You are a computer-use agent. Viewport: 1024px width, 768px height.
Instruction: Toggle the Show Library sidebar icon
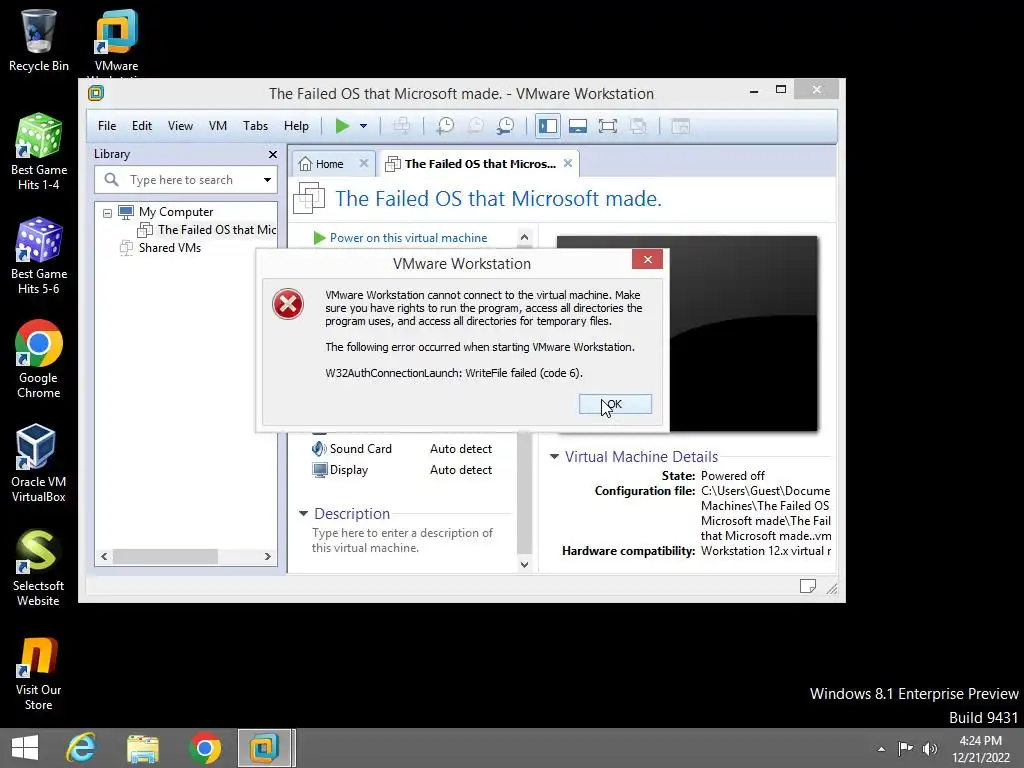548,126
